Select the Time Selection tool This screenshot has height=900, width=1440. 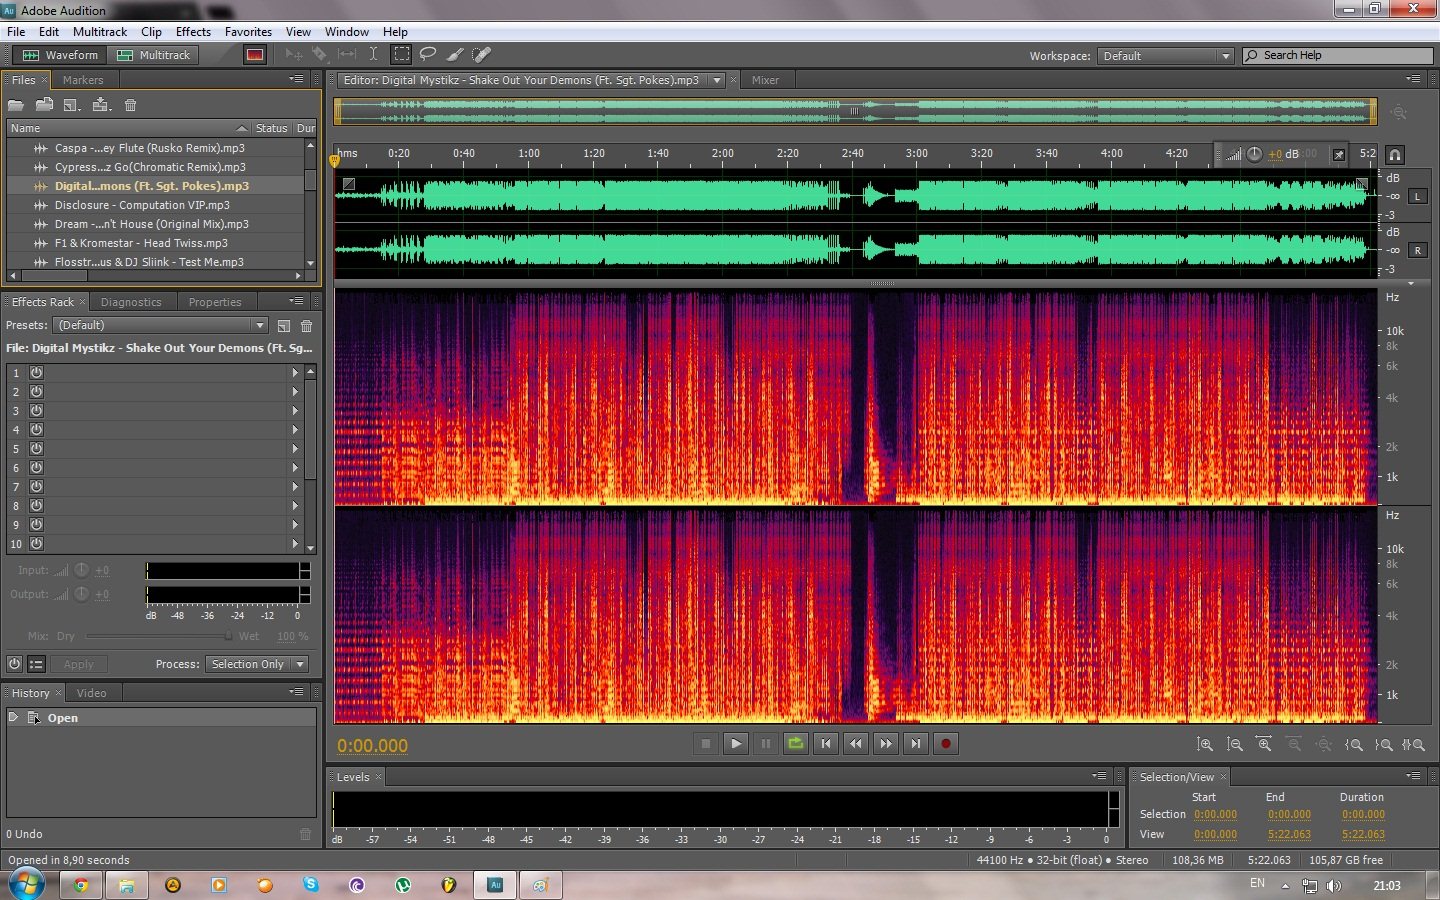point(373,55)
